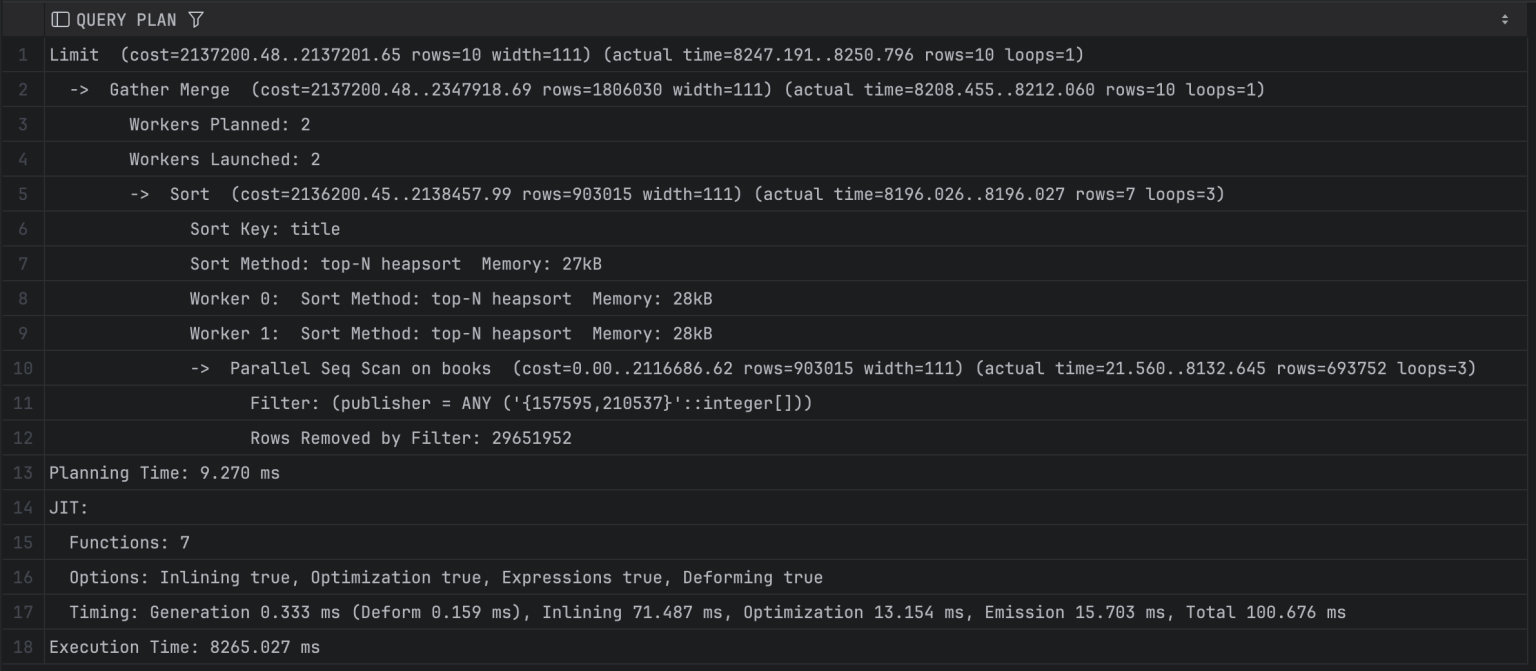Image resolution: width=1536 pixels, height=671 pixels.
Task: Click the JIT Options Inlining true row
Action: tap(445, 578)
